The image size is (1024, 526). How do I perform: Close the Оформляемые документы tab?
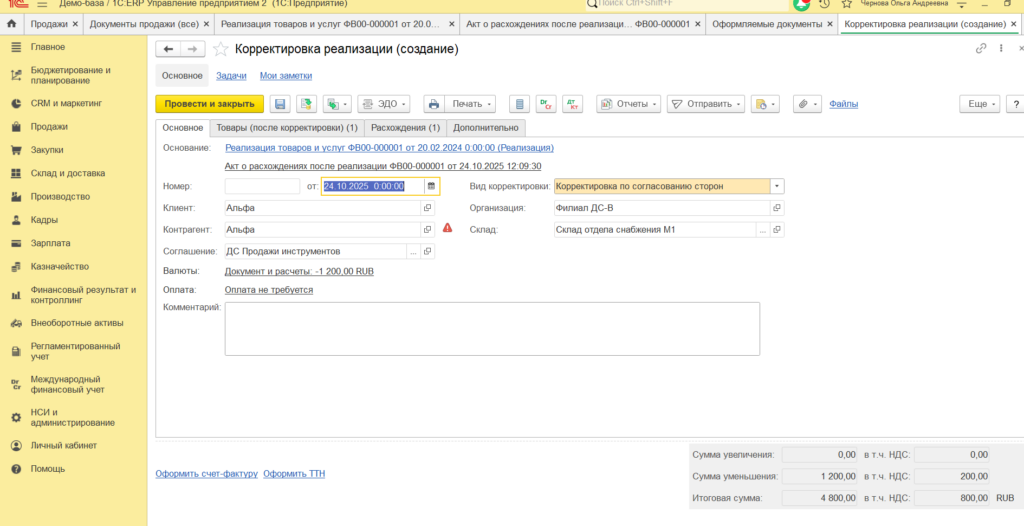click(x=830, y=24)
